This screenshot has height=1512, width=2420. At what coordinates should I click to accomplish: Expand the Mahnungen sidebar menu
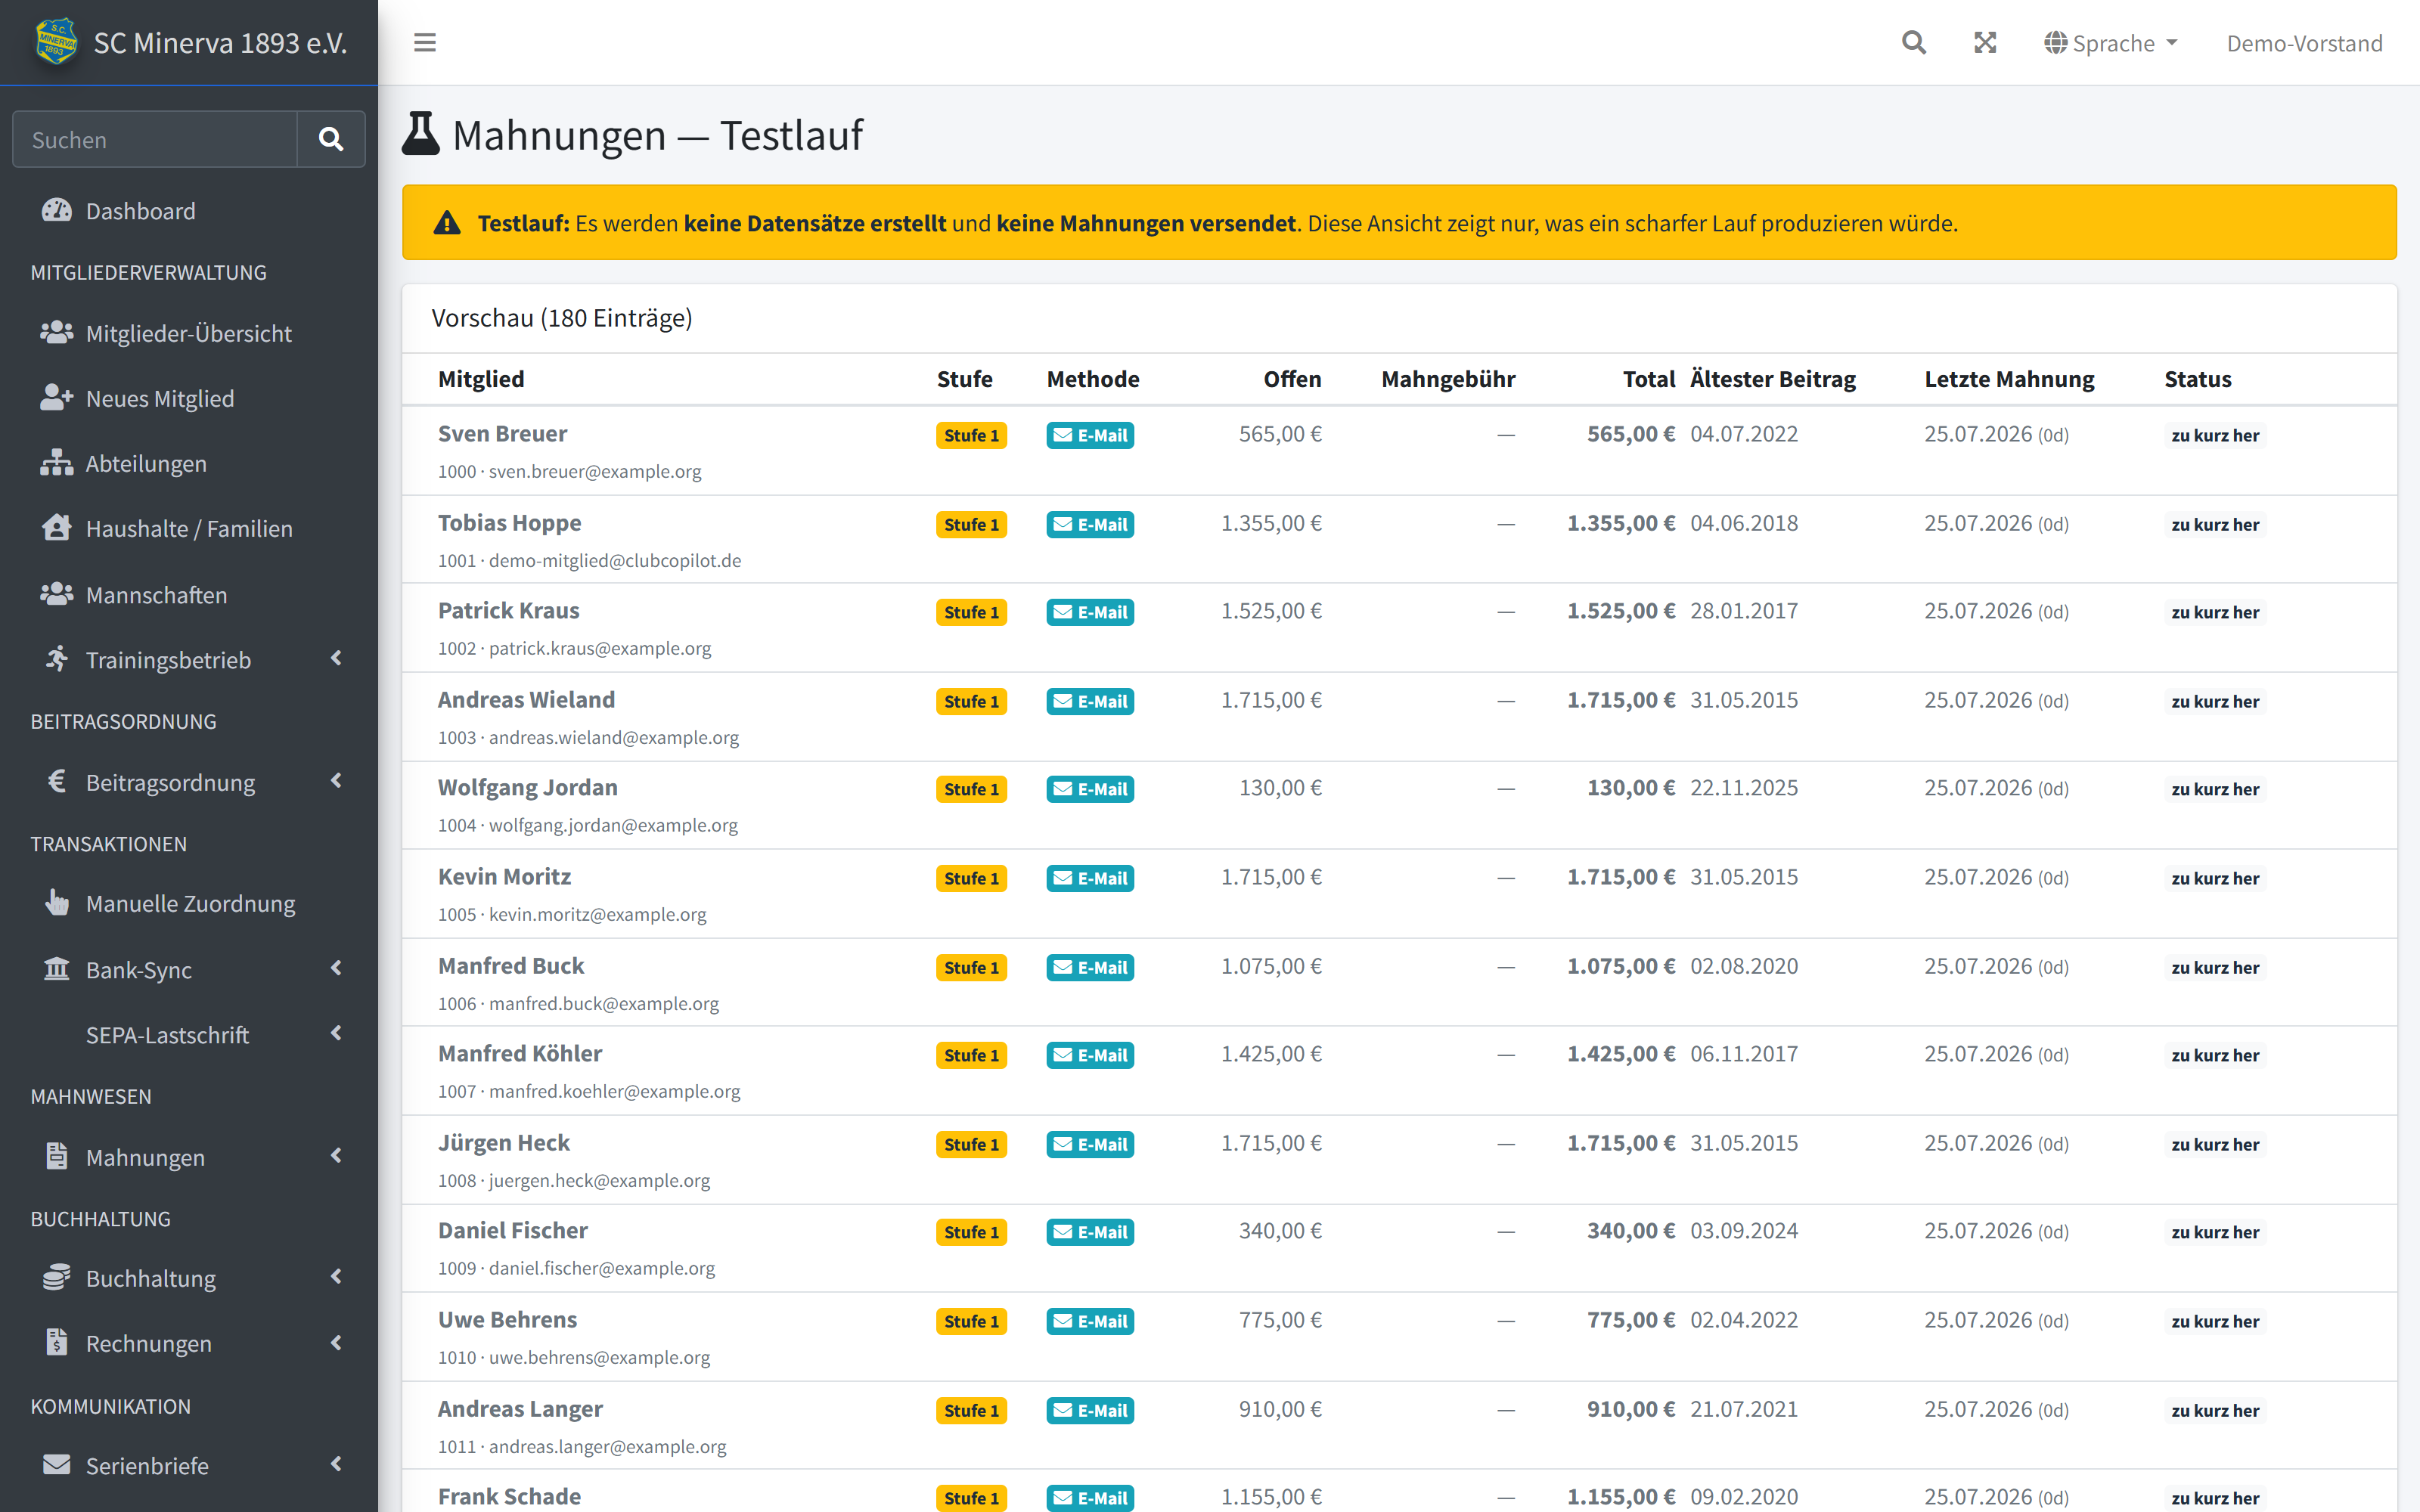189,1157
